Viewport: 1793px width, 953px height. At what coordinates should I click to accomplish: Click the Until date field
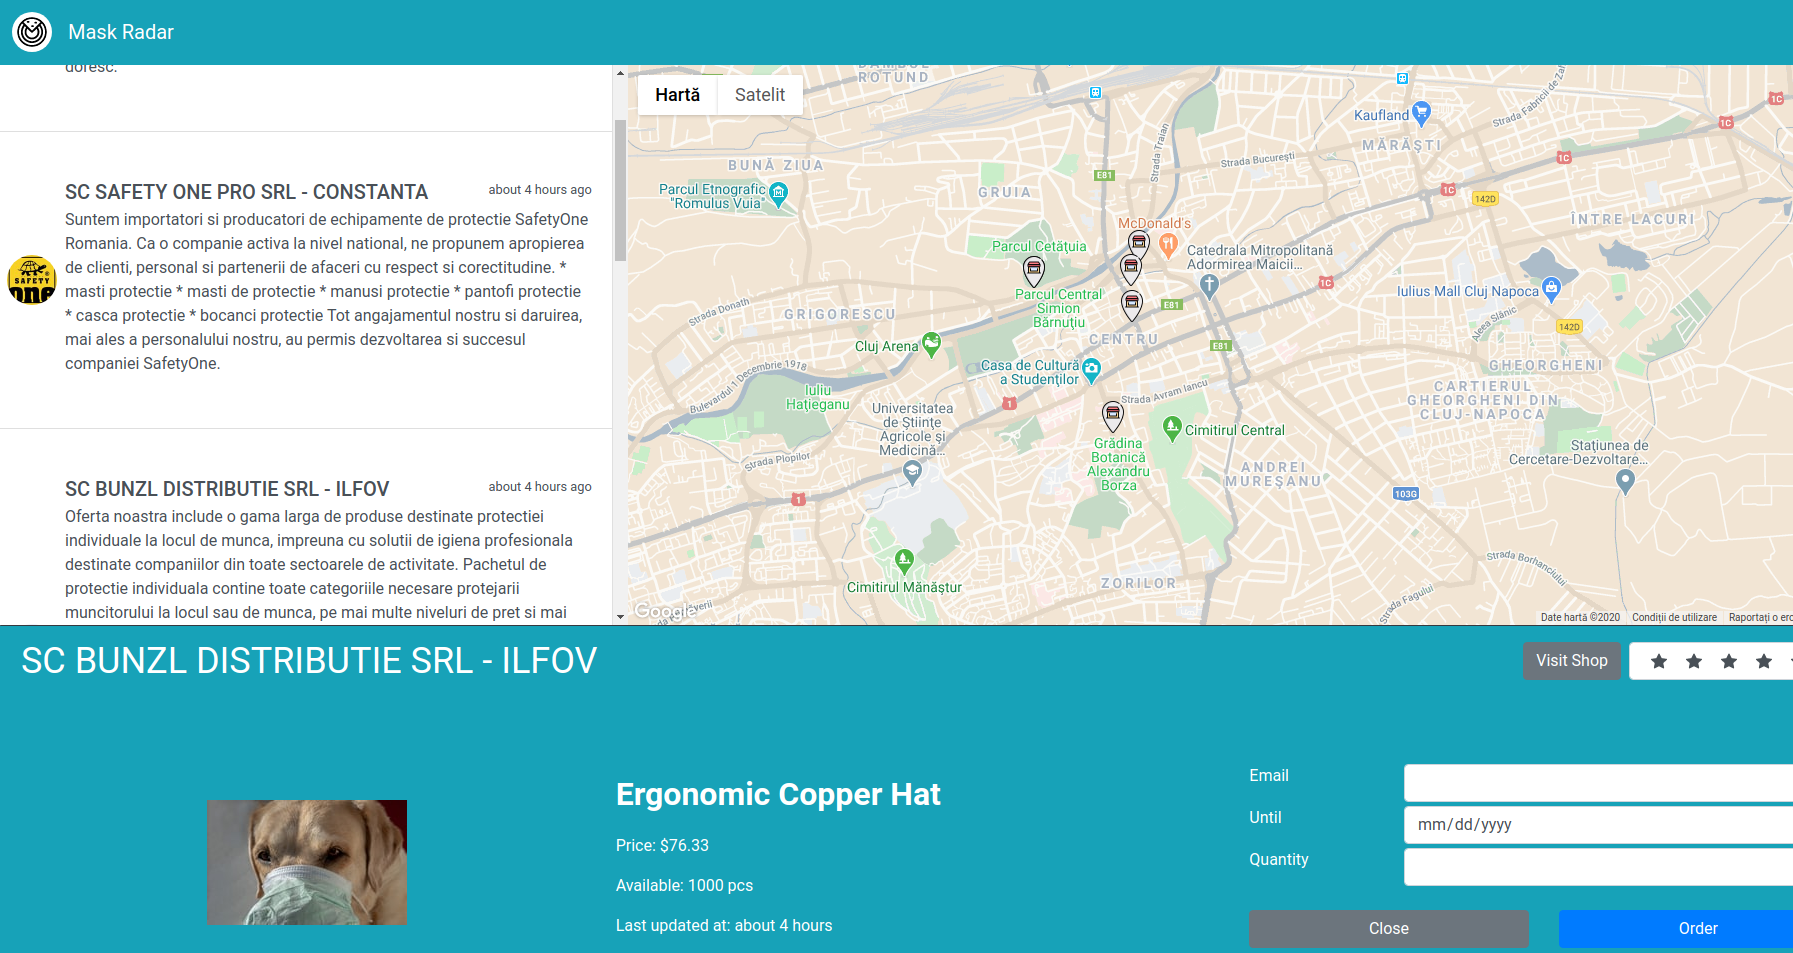[x=1598, y=825]
